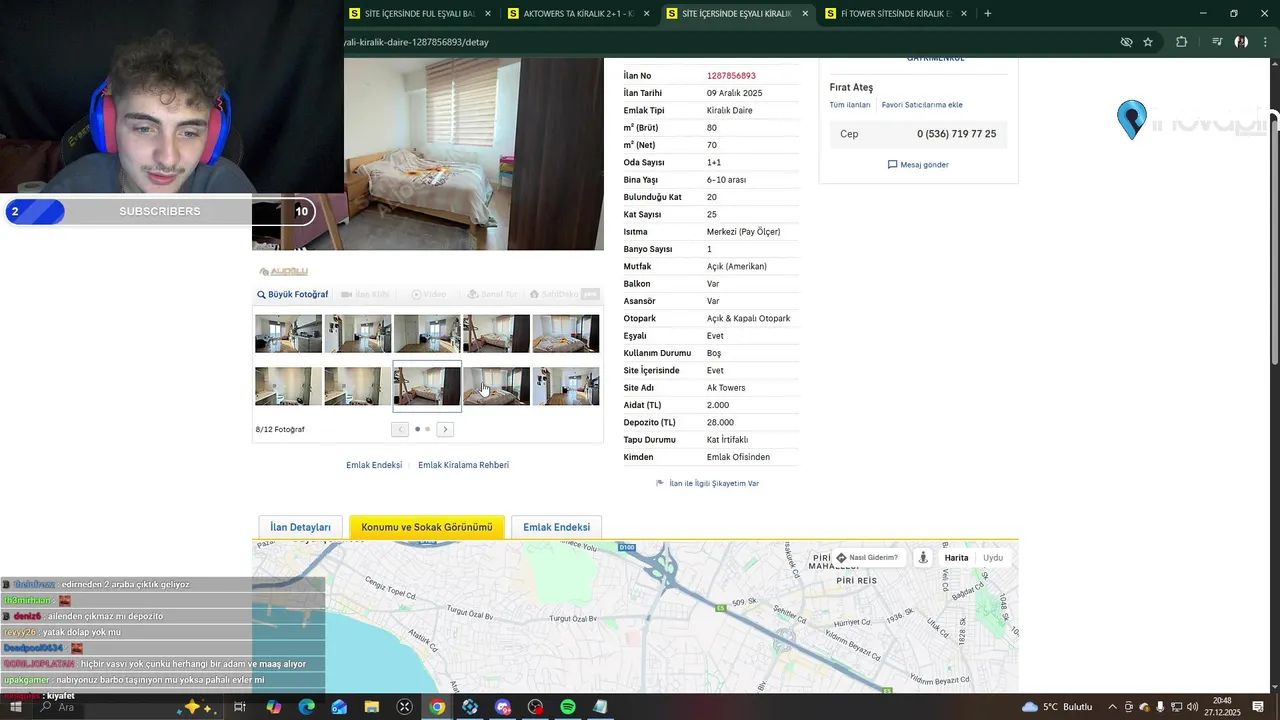Viewport: 1280px width, 720px height.
Task: Open OBS Studio from taskbar
Action: (535, 707)
